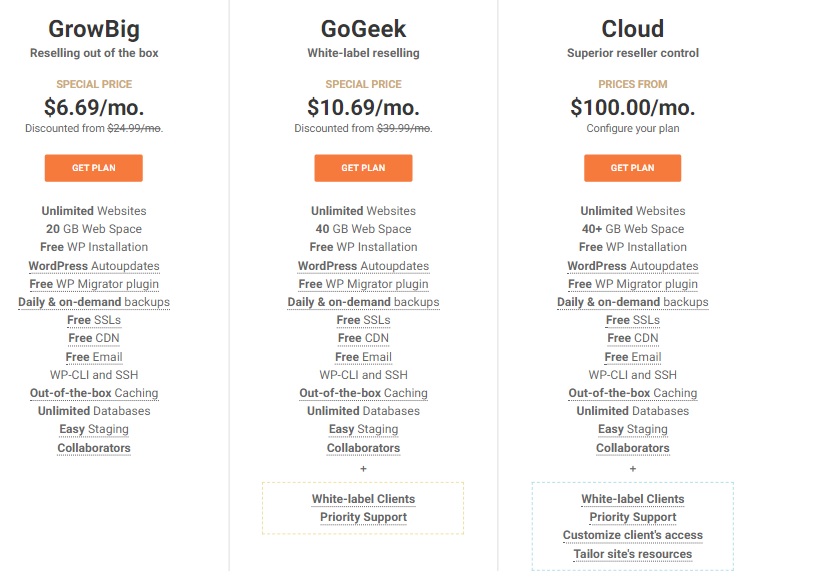Click GET PLAN button under Cloud

(633, 168)
